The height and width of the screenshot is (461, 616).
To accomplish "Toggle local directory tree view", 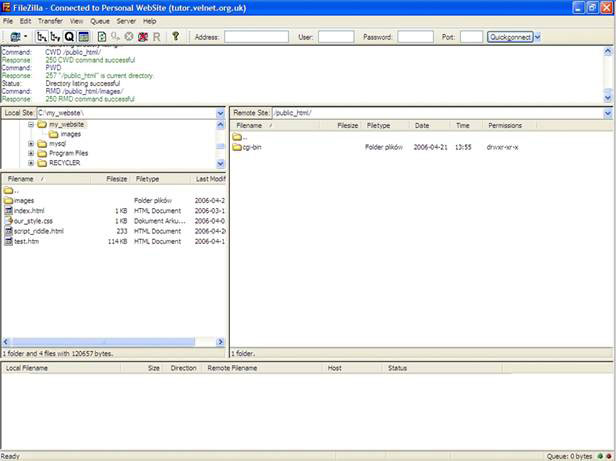I will coord(41,37).
